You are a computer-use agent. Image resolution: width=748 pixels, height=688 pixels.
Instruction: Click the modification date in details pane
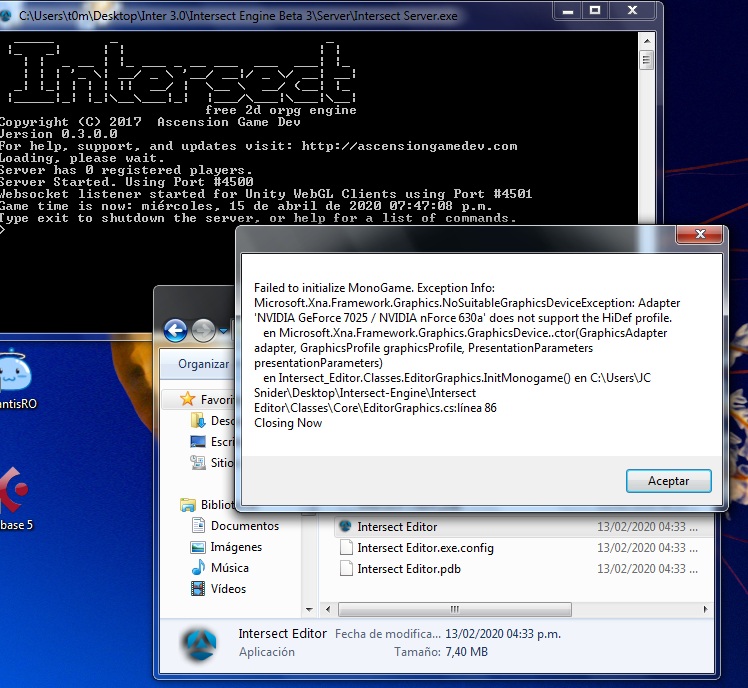coord(503,634)
